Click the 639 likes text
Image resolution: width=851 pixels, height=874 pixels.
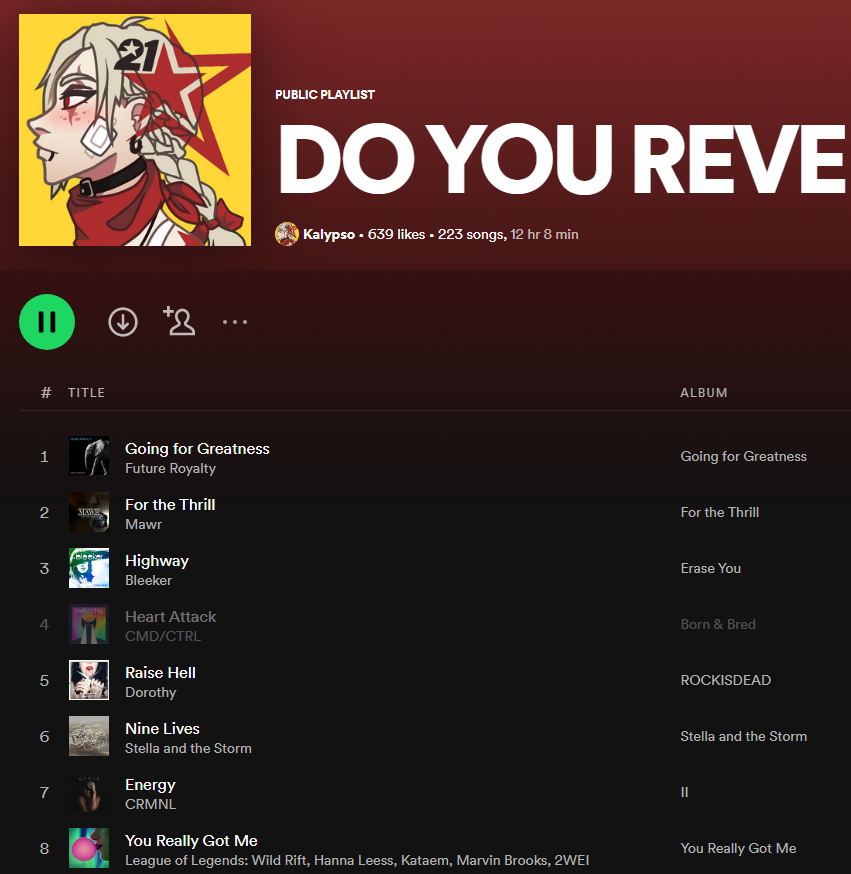396,234
